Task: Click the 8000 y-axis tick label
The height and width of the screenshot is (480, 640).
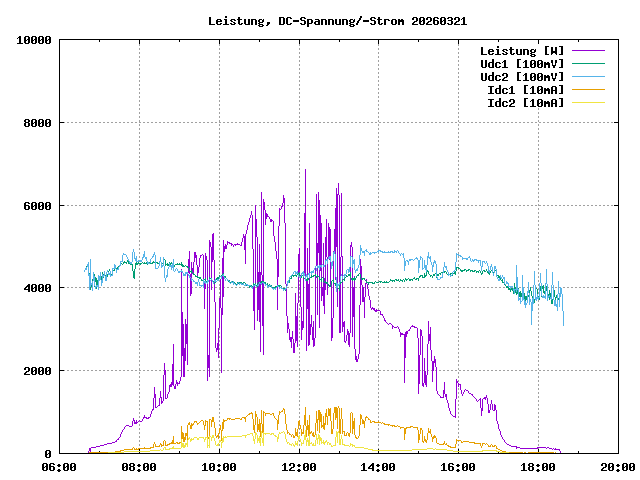Action: (x=37, y=123)
